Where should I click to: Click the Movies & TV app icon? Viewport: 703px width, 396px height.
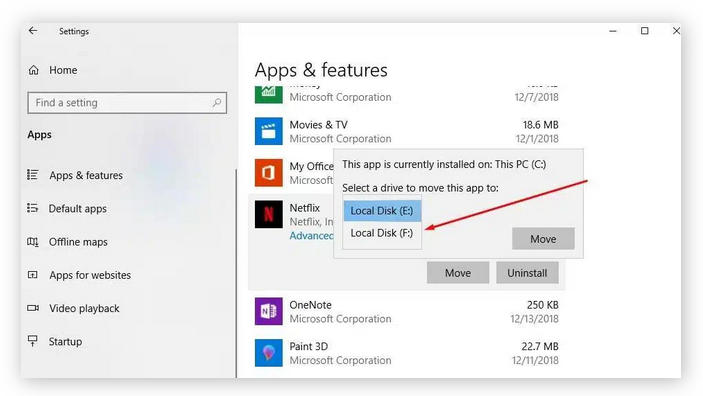tap(269, 131)
